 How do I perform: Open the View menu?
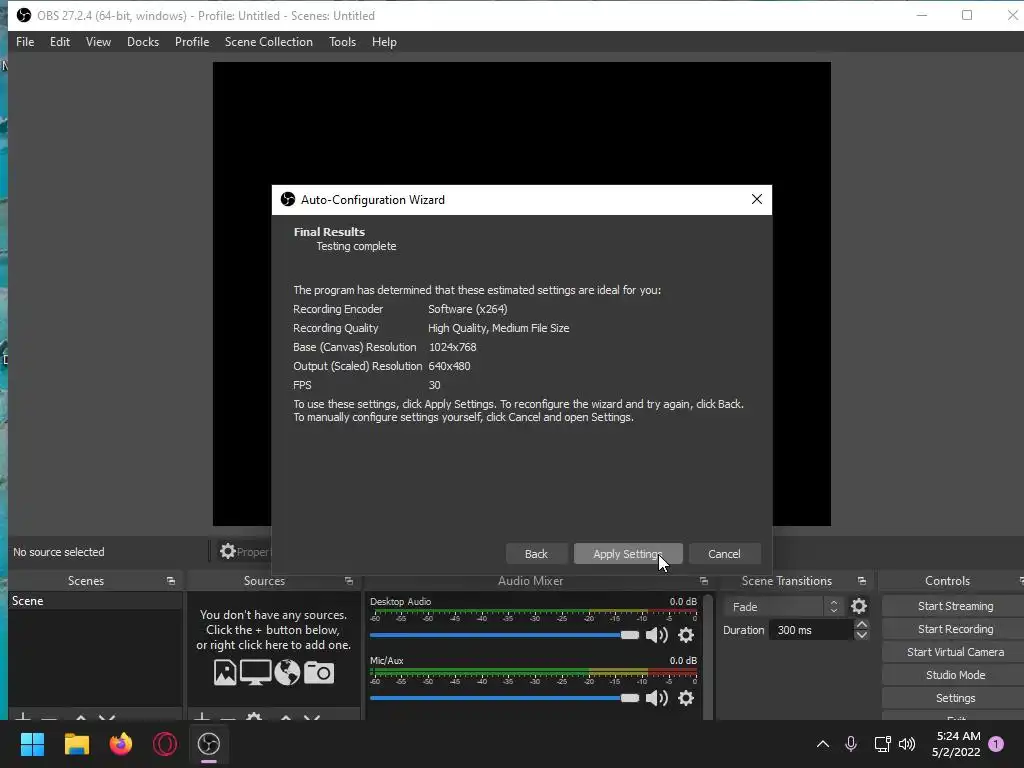click(x=98, y=42)
